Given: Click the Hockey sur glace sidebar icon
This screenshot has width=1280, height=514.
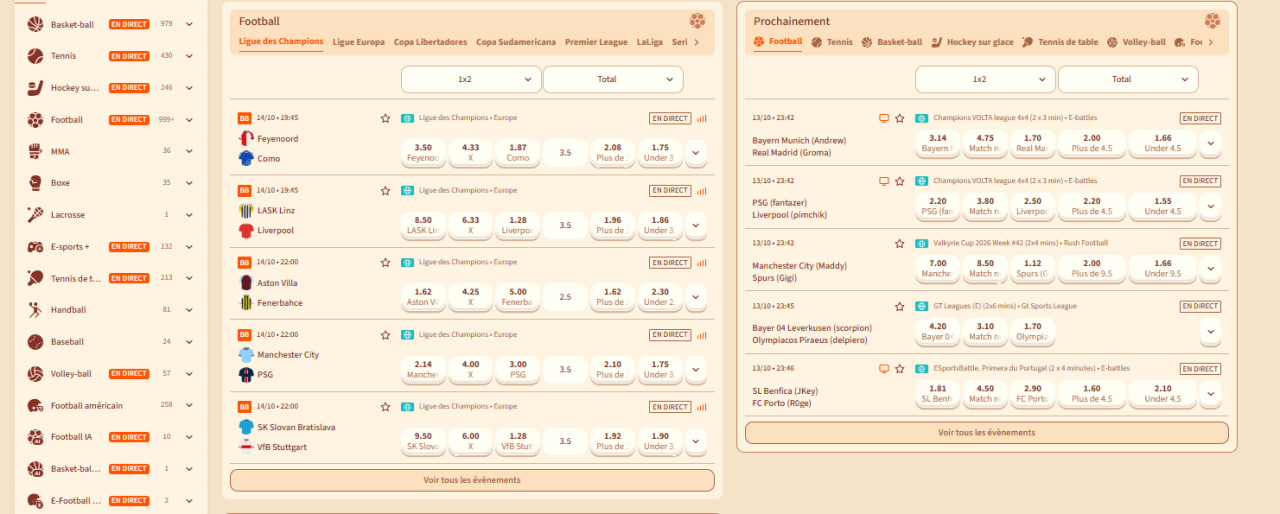Looking at the screenshot, I should pos(35,88).
